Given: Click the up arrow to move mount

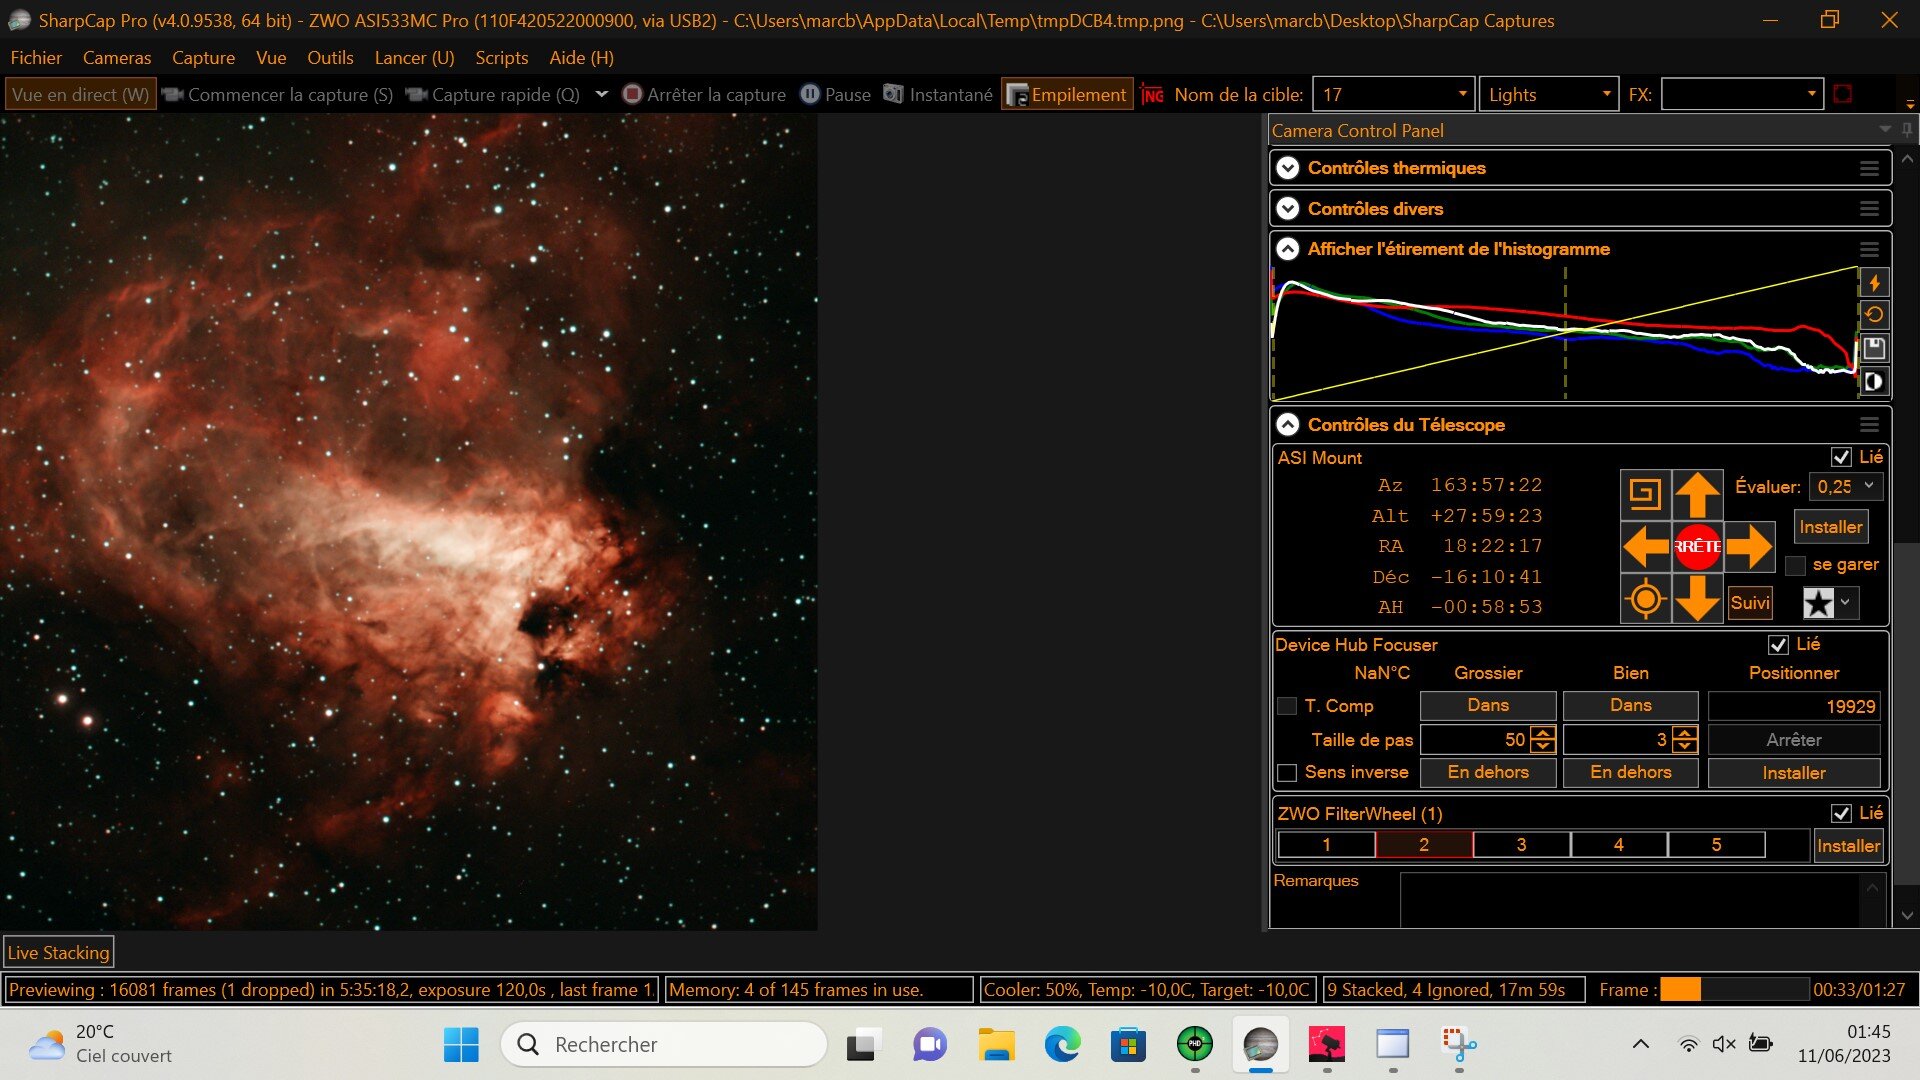Looking at the screenshot, I should pyautogui.click(x=1697, y=494).
